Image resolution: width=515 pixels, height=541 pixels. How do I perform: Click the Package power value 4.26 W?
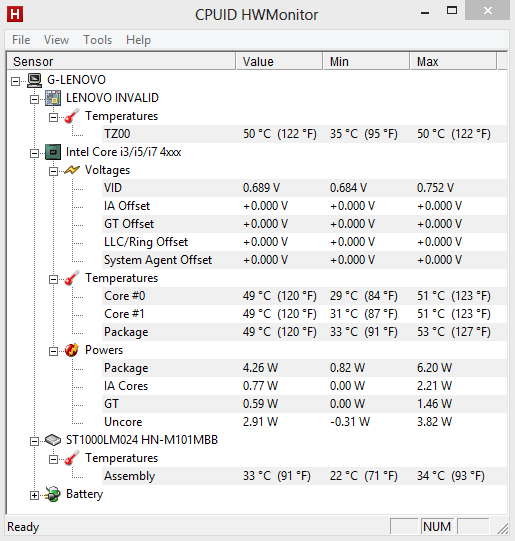(260, 368)
